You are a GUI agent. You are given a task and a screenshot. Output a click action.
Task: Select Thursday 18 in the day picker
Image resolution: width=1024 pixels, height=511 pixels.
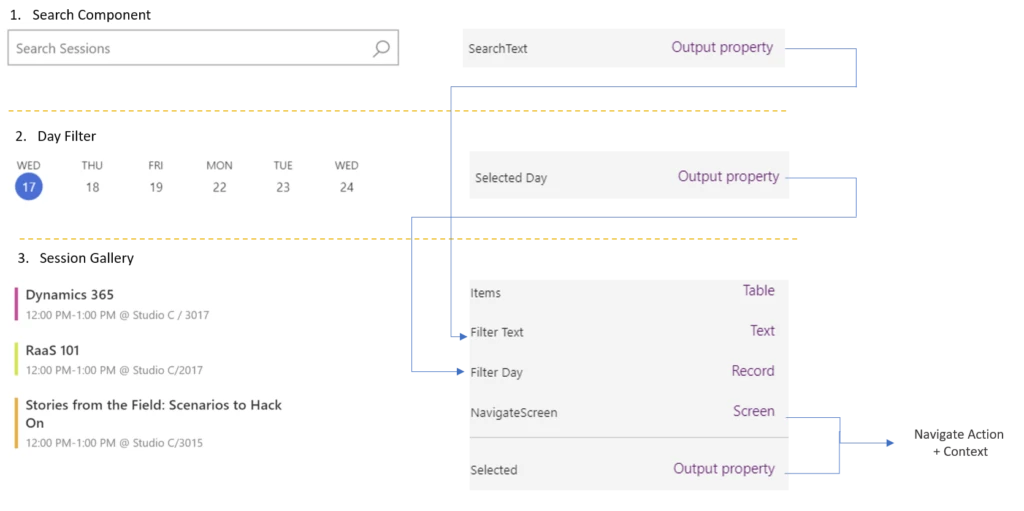coord(92,186)
